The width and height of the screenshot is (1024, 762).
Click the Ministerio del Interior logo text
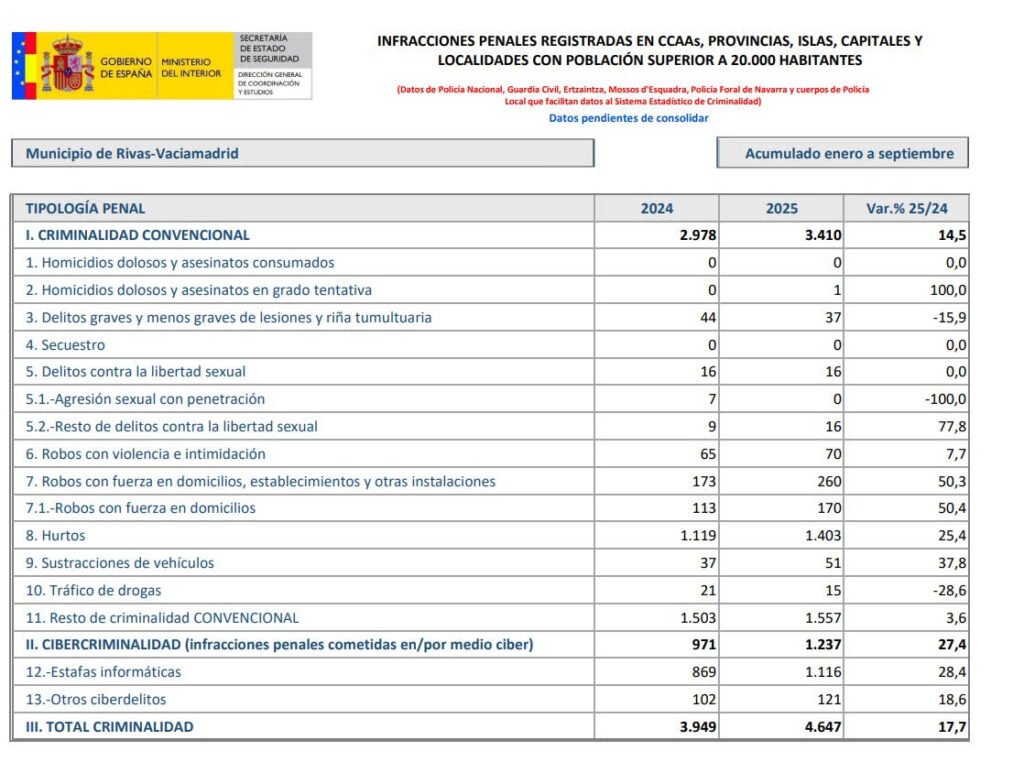click(x=191, y=67)
